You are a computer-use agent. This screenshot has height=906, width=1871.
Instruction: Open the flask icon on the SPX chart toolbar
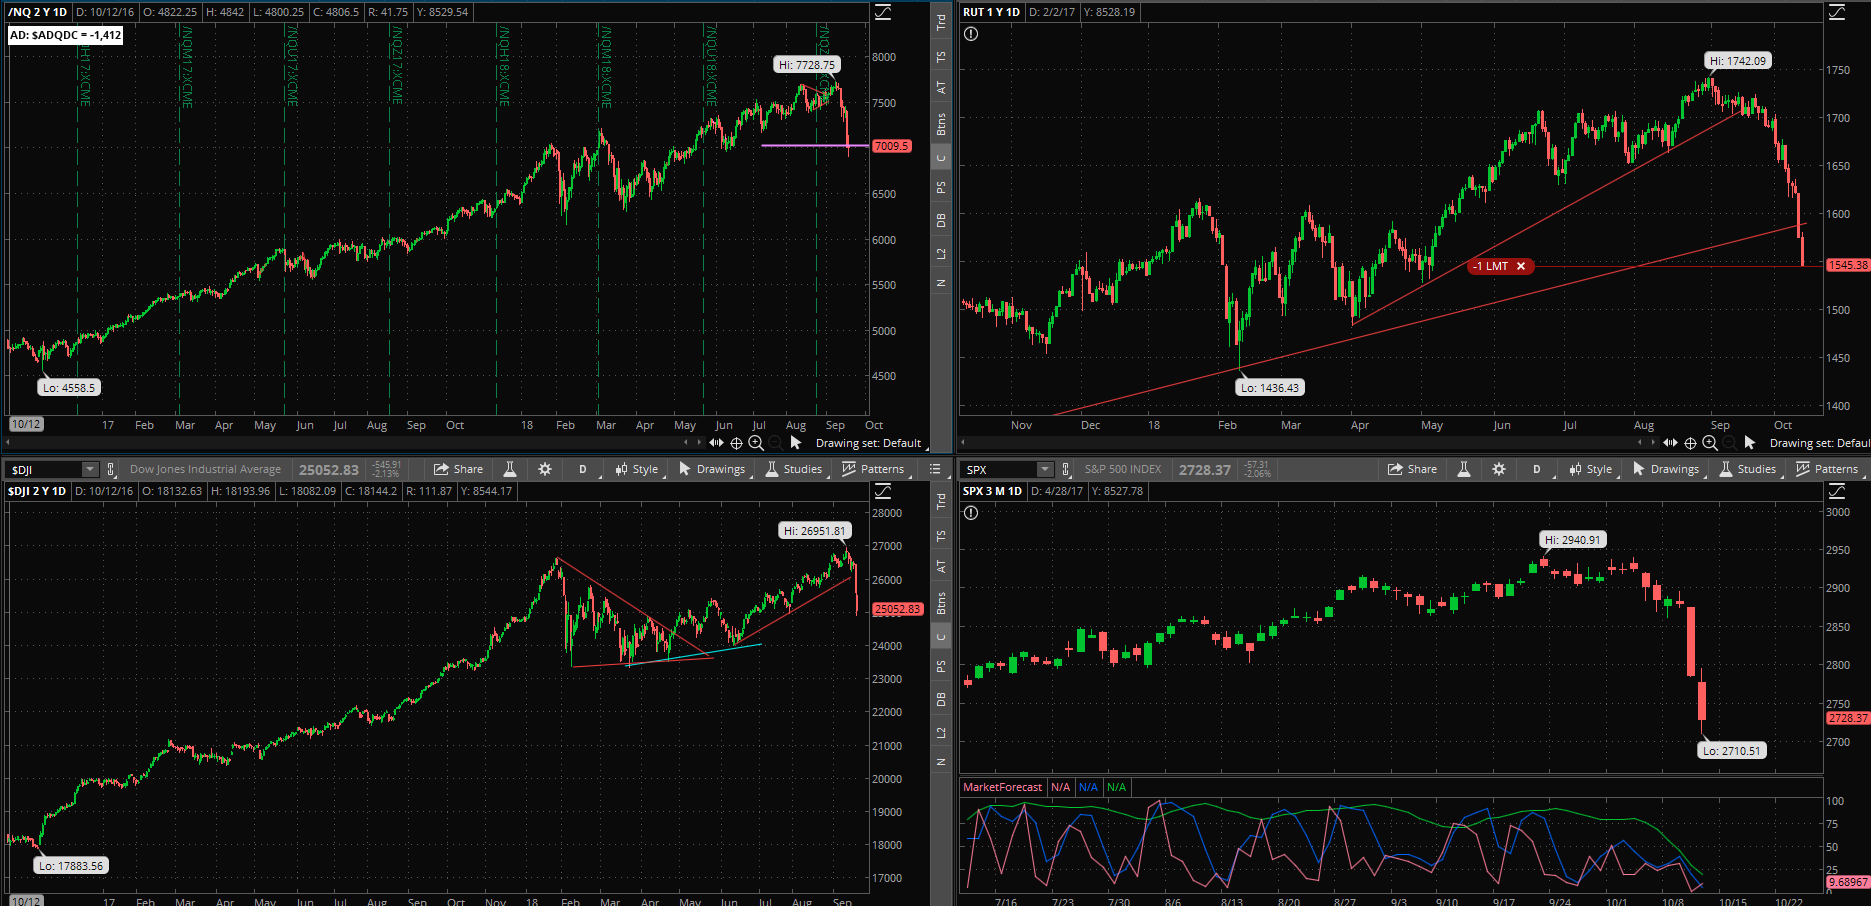pos(1464,469)
